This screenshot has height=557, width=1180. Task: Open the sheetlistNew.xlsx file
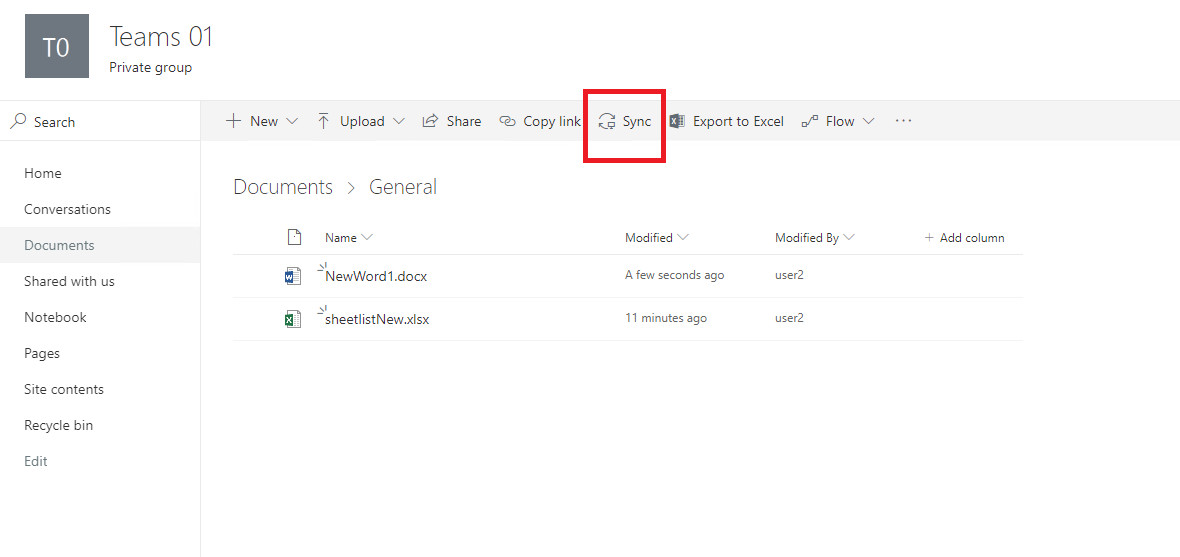(377, 319)
